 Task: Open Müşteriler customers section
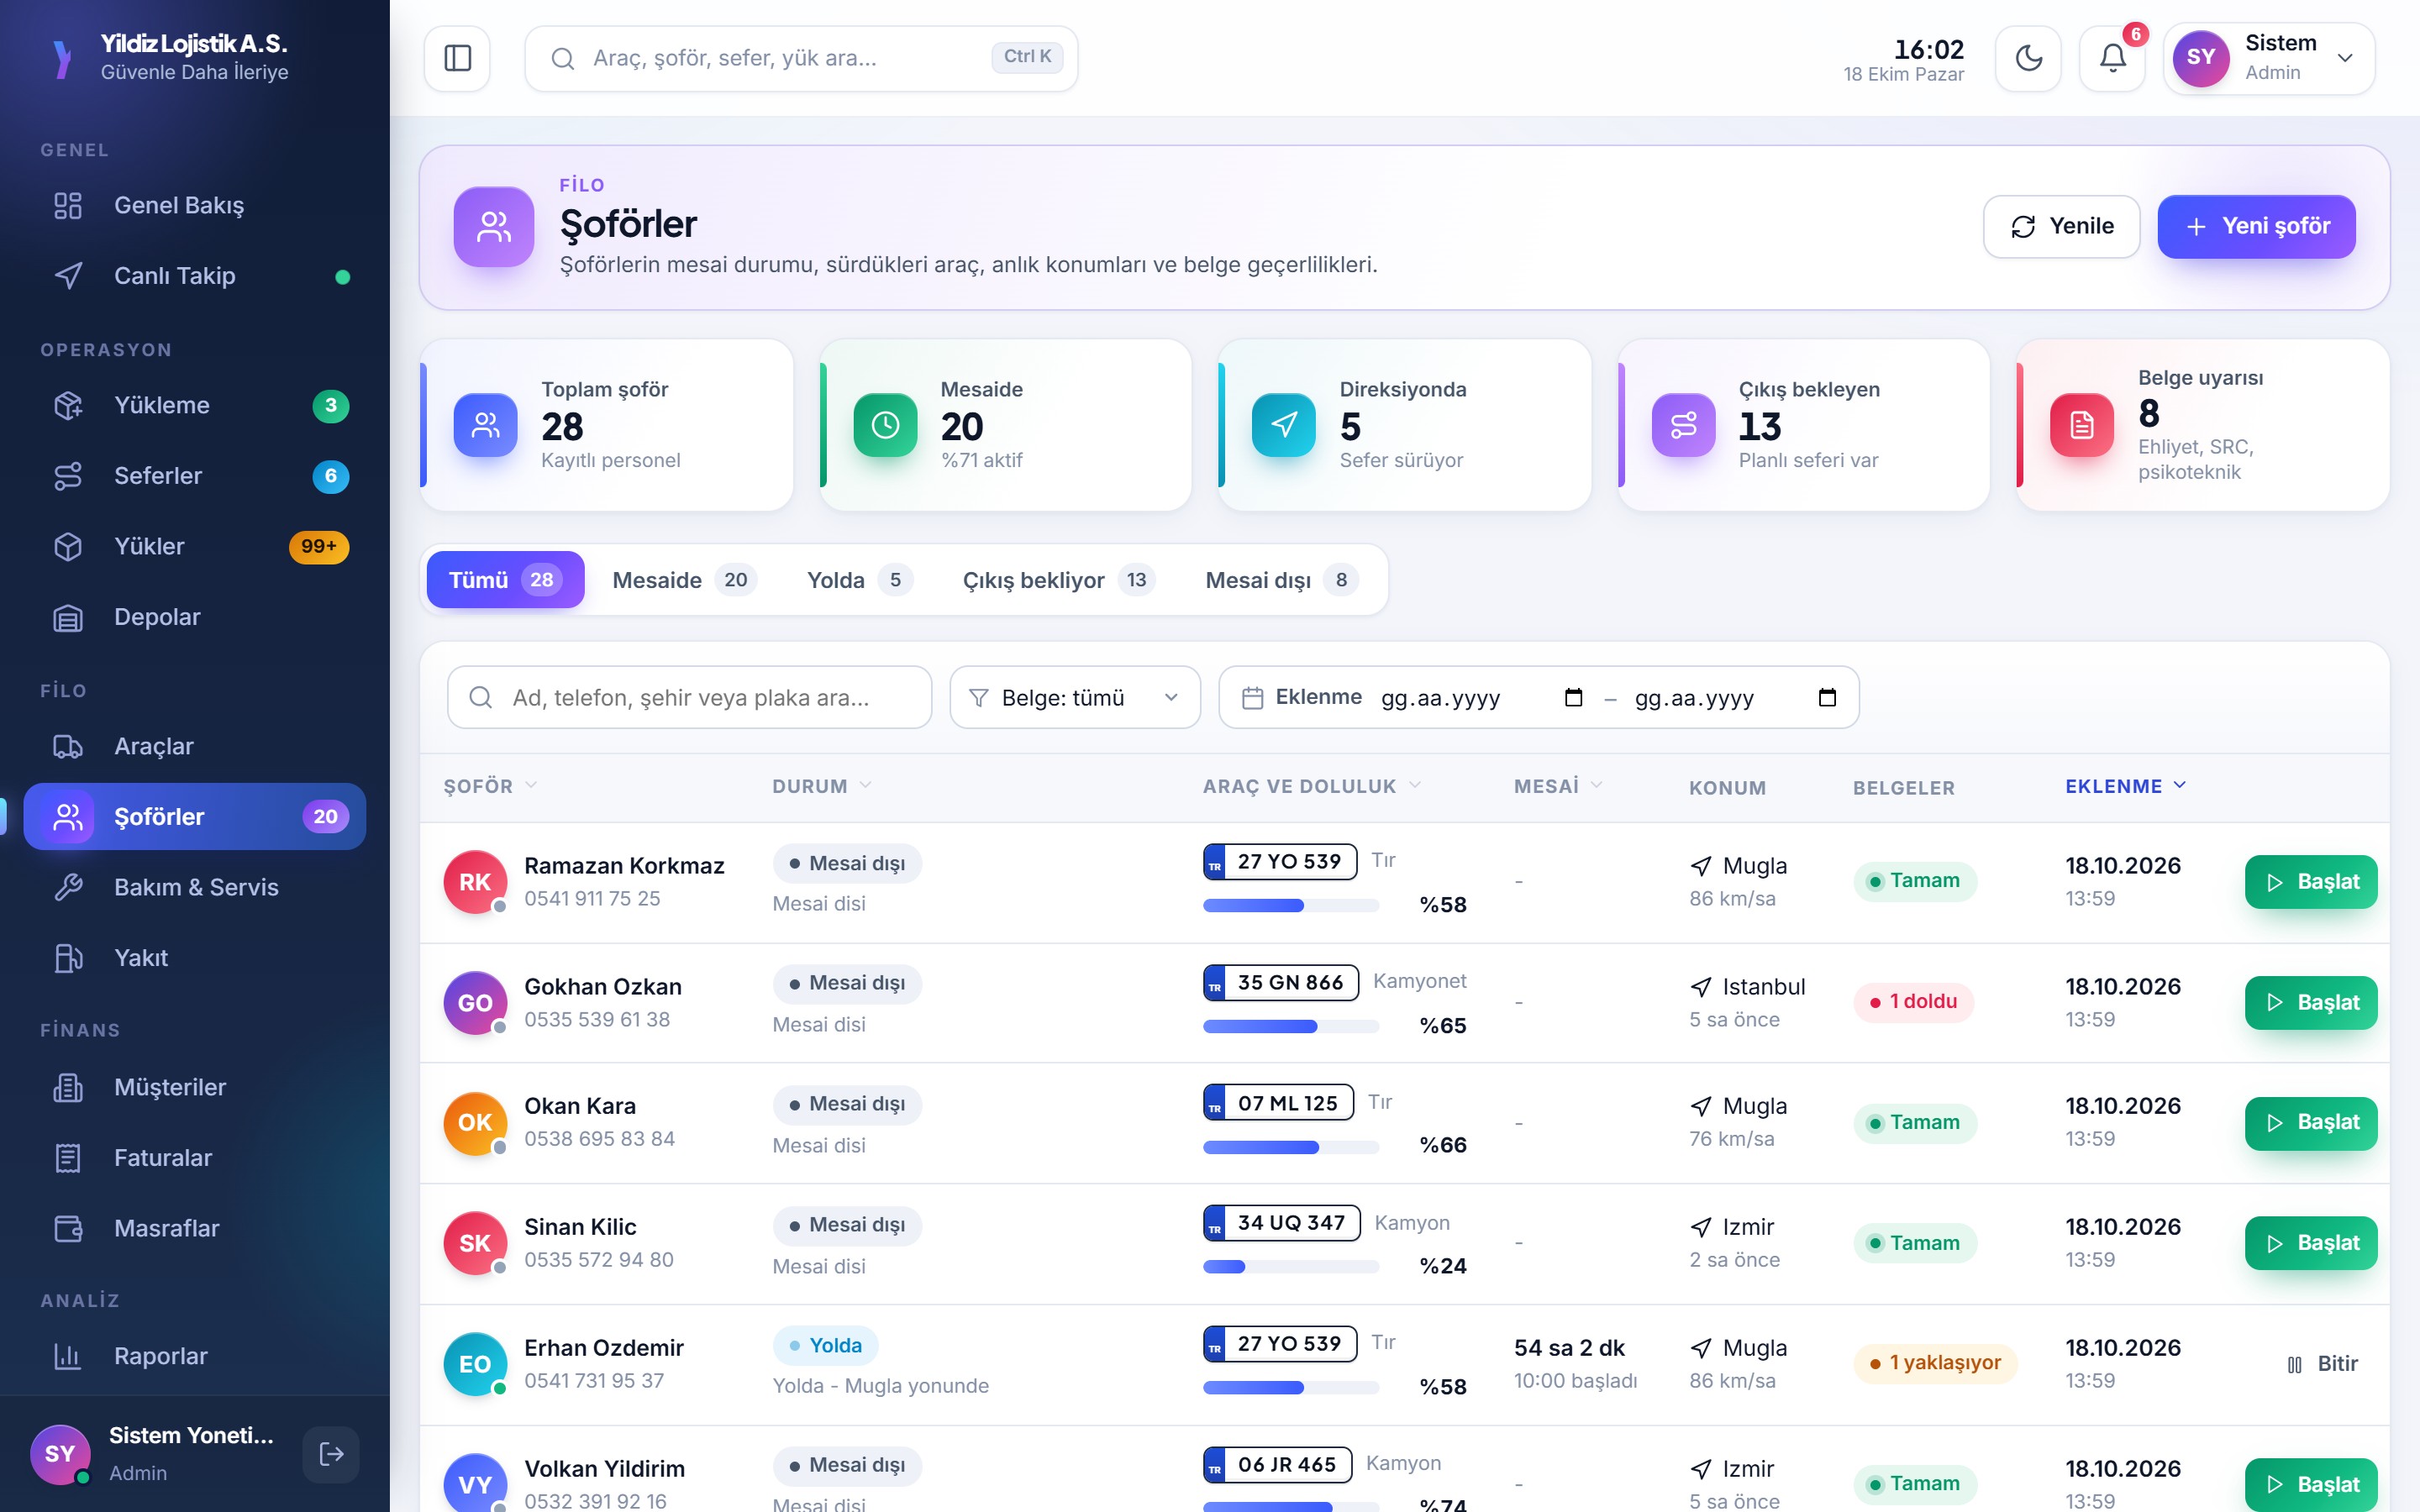point(195,1087)
